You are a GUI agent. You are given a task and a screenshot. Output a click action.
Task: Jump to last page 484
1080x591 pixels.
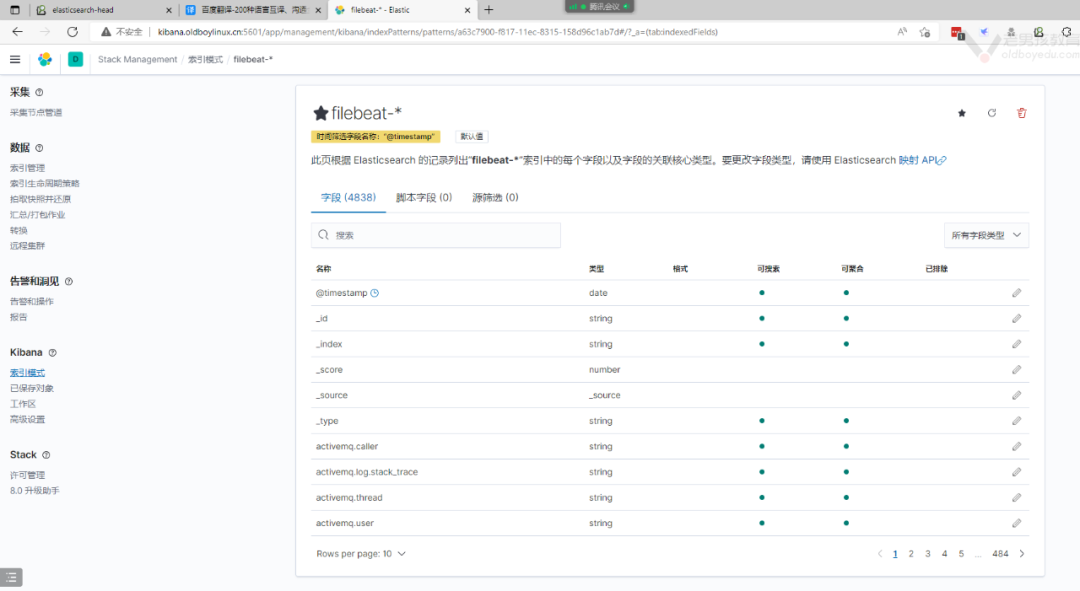1000,554
